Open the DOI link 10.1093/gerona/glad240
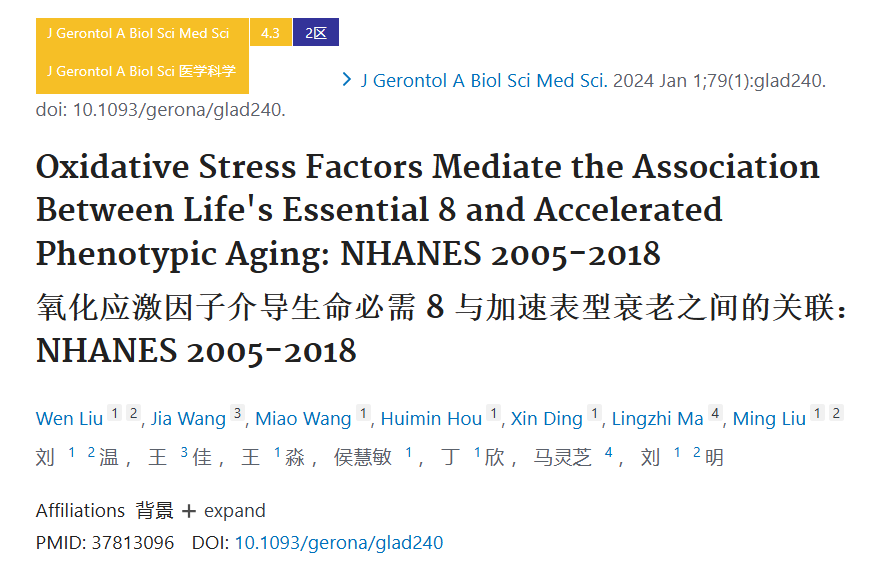The height and width of the screenshot is (572, 883). (x=339, y=542)
